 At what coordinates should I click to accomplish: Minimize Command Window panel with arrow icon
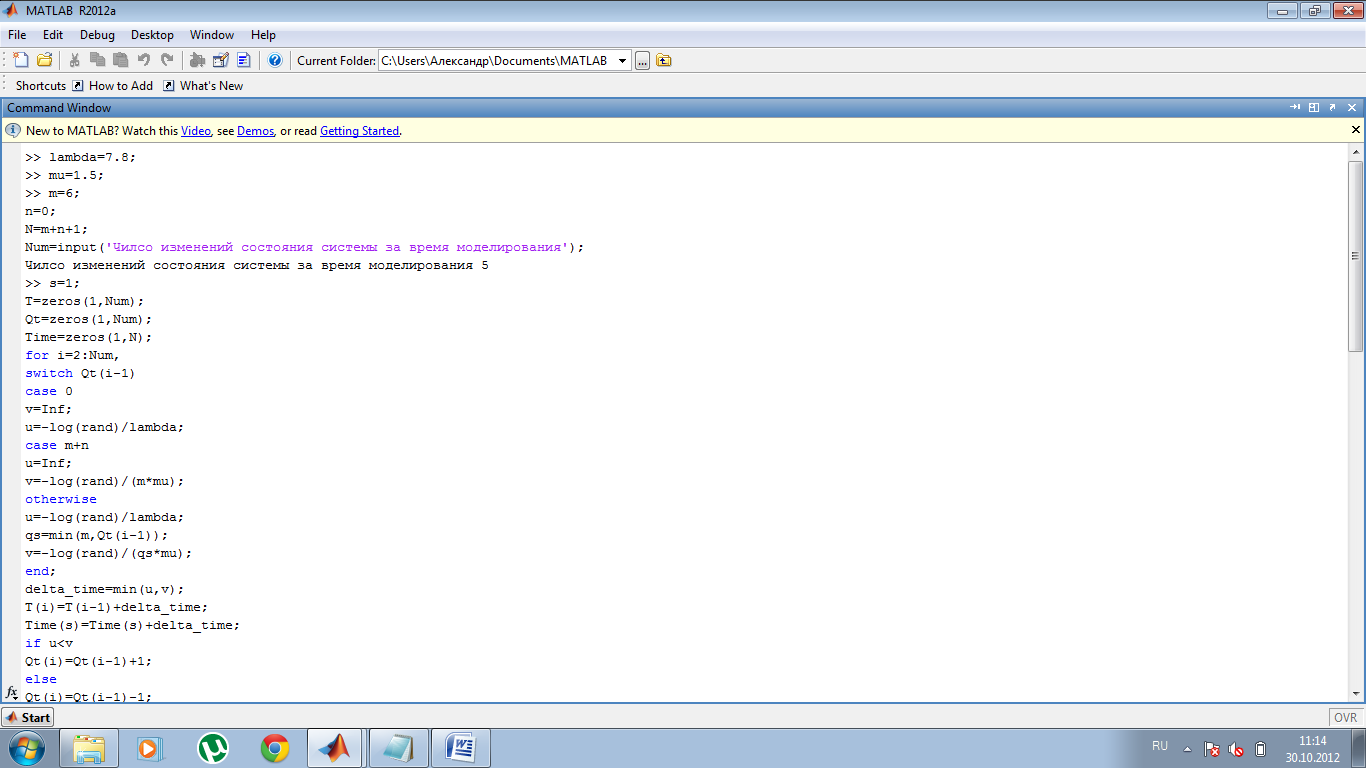click(1295, 107)
